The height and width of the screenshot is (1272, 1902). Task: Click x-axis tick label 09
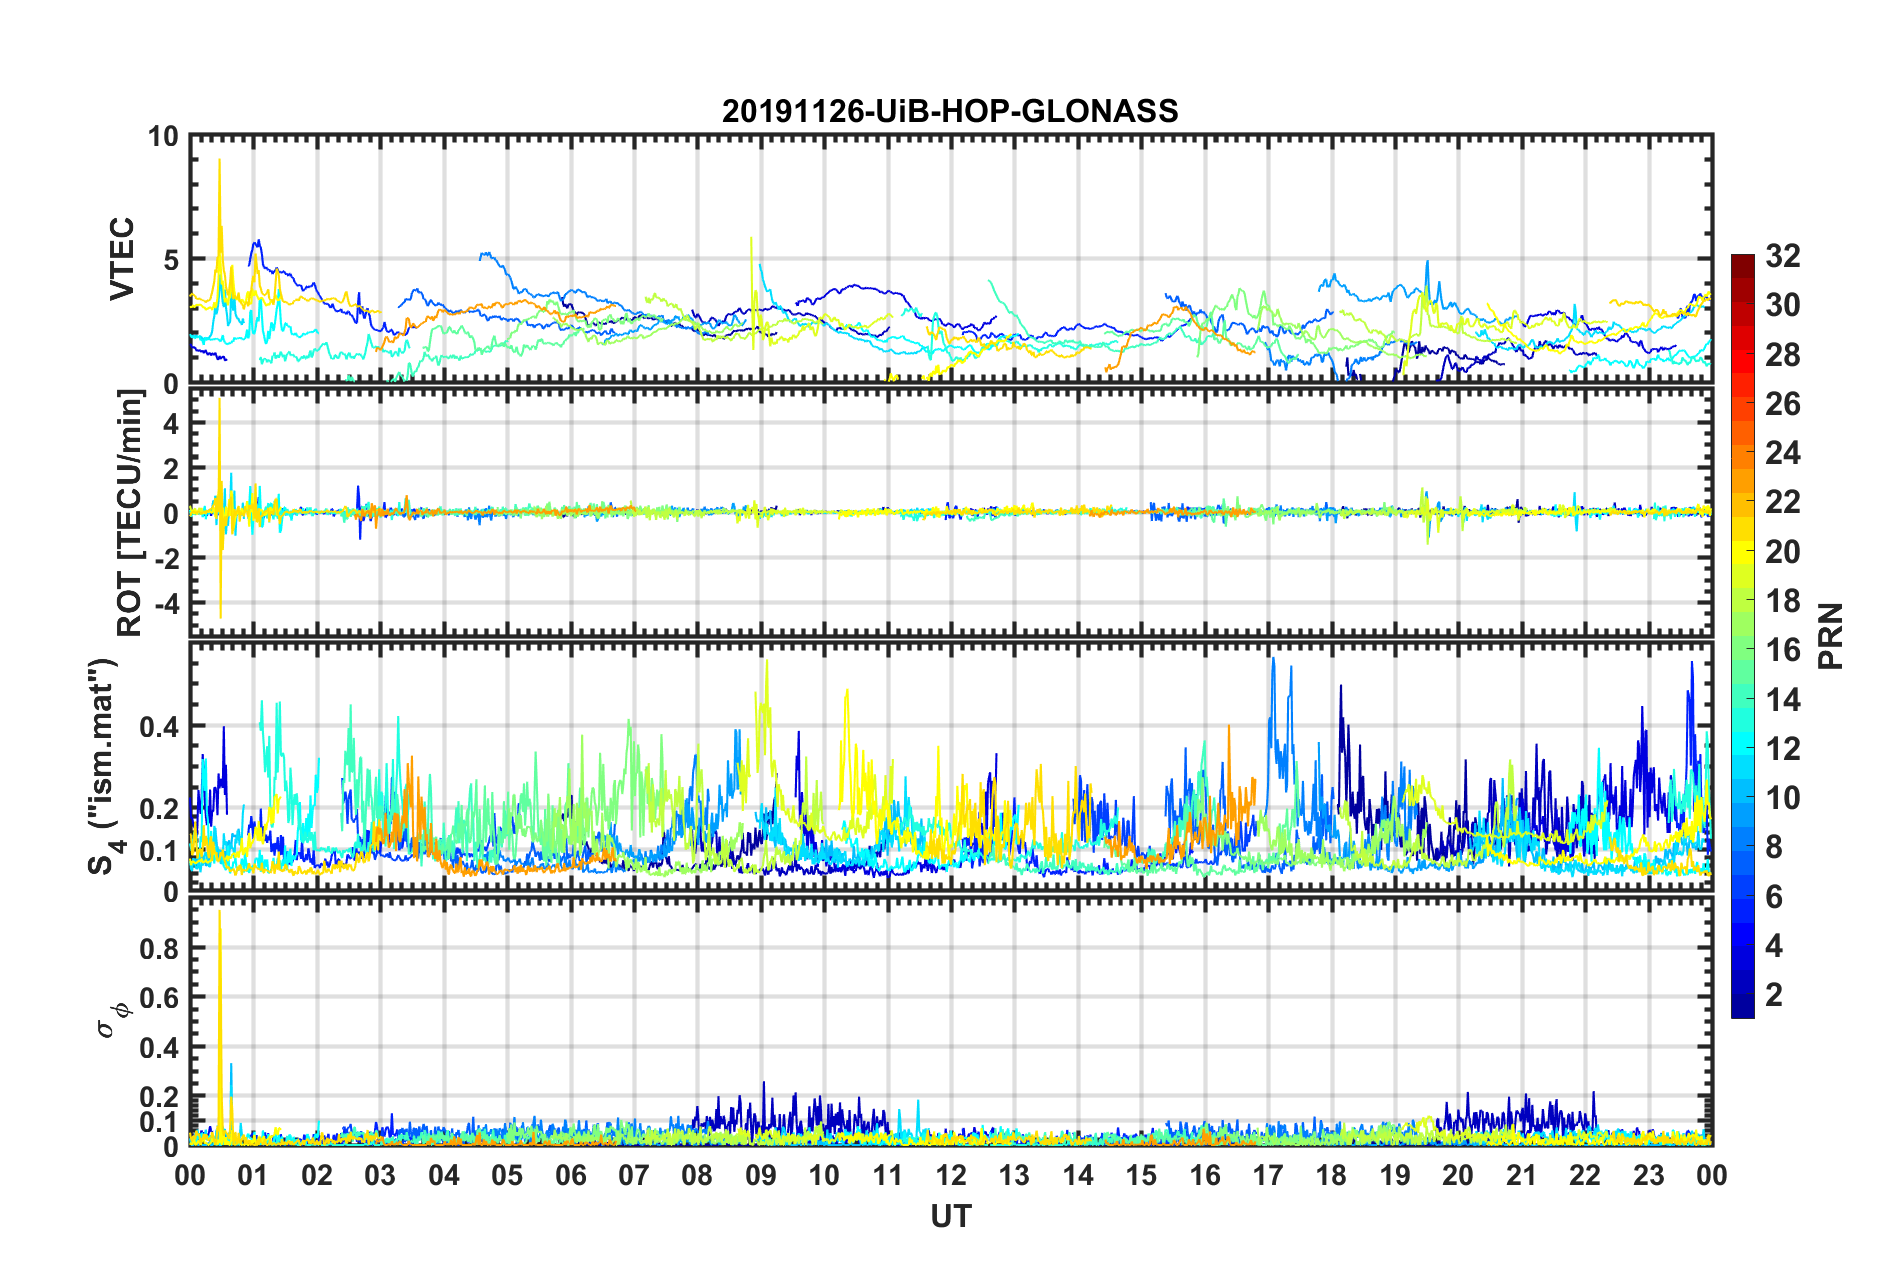[761, 1175]
